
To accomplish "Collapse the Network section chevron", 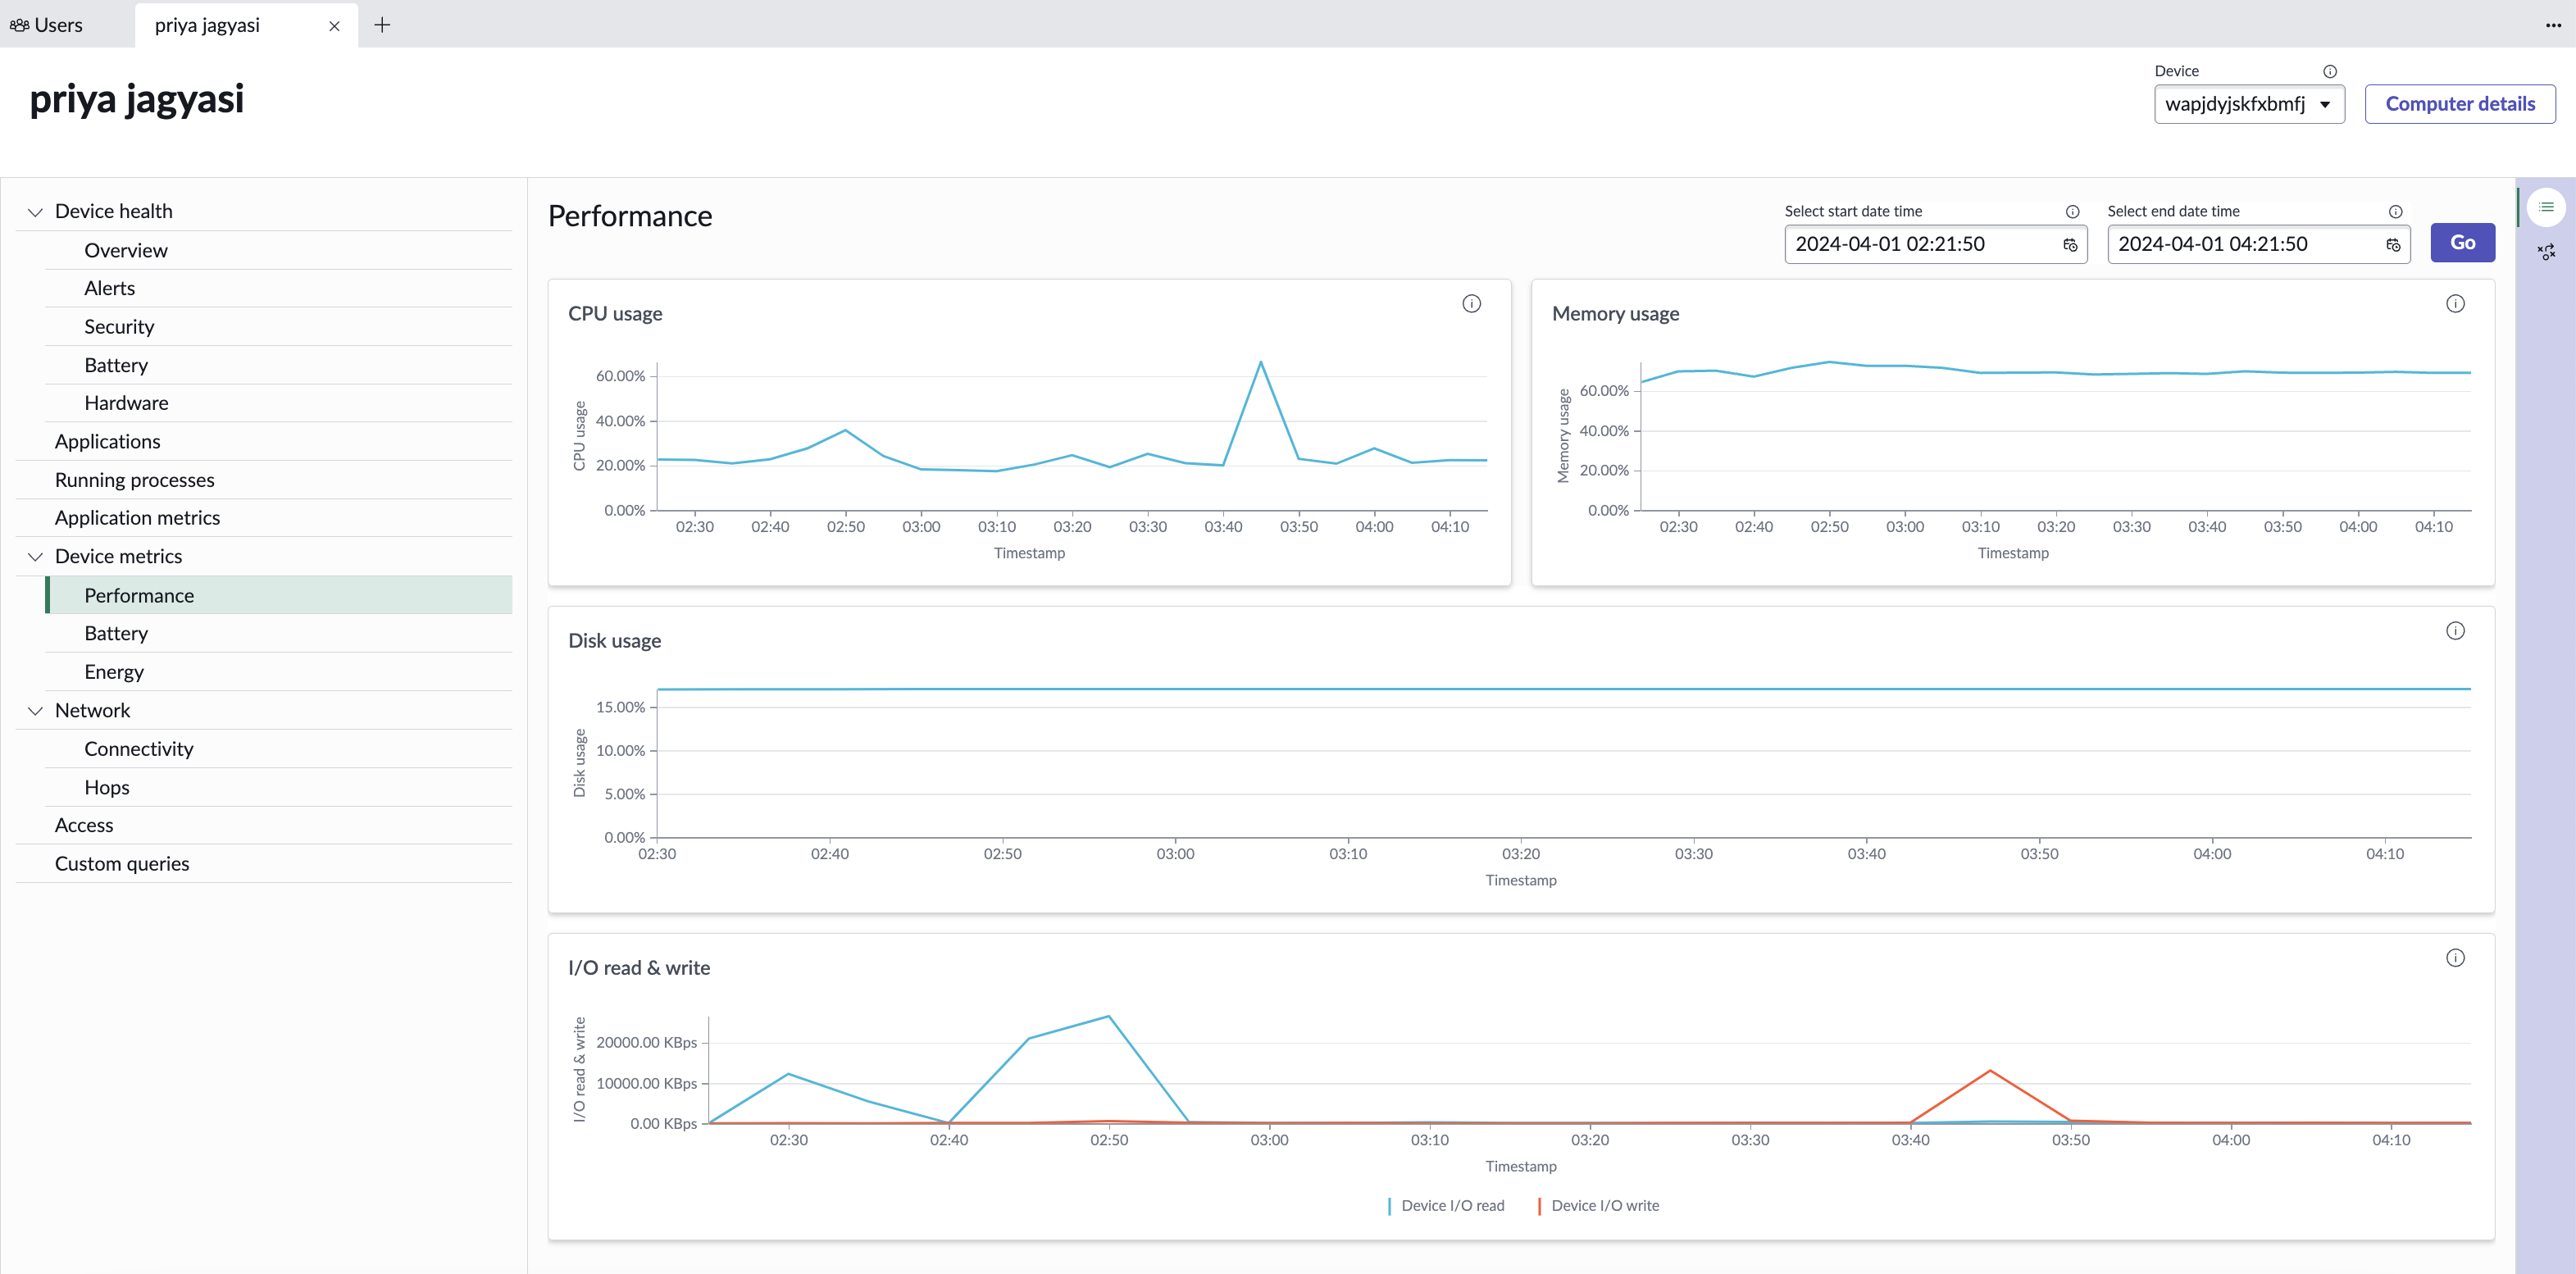I will (35, 711).
